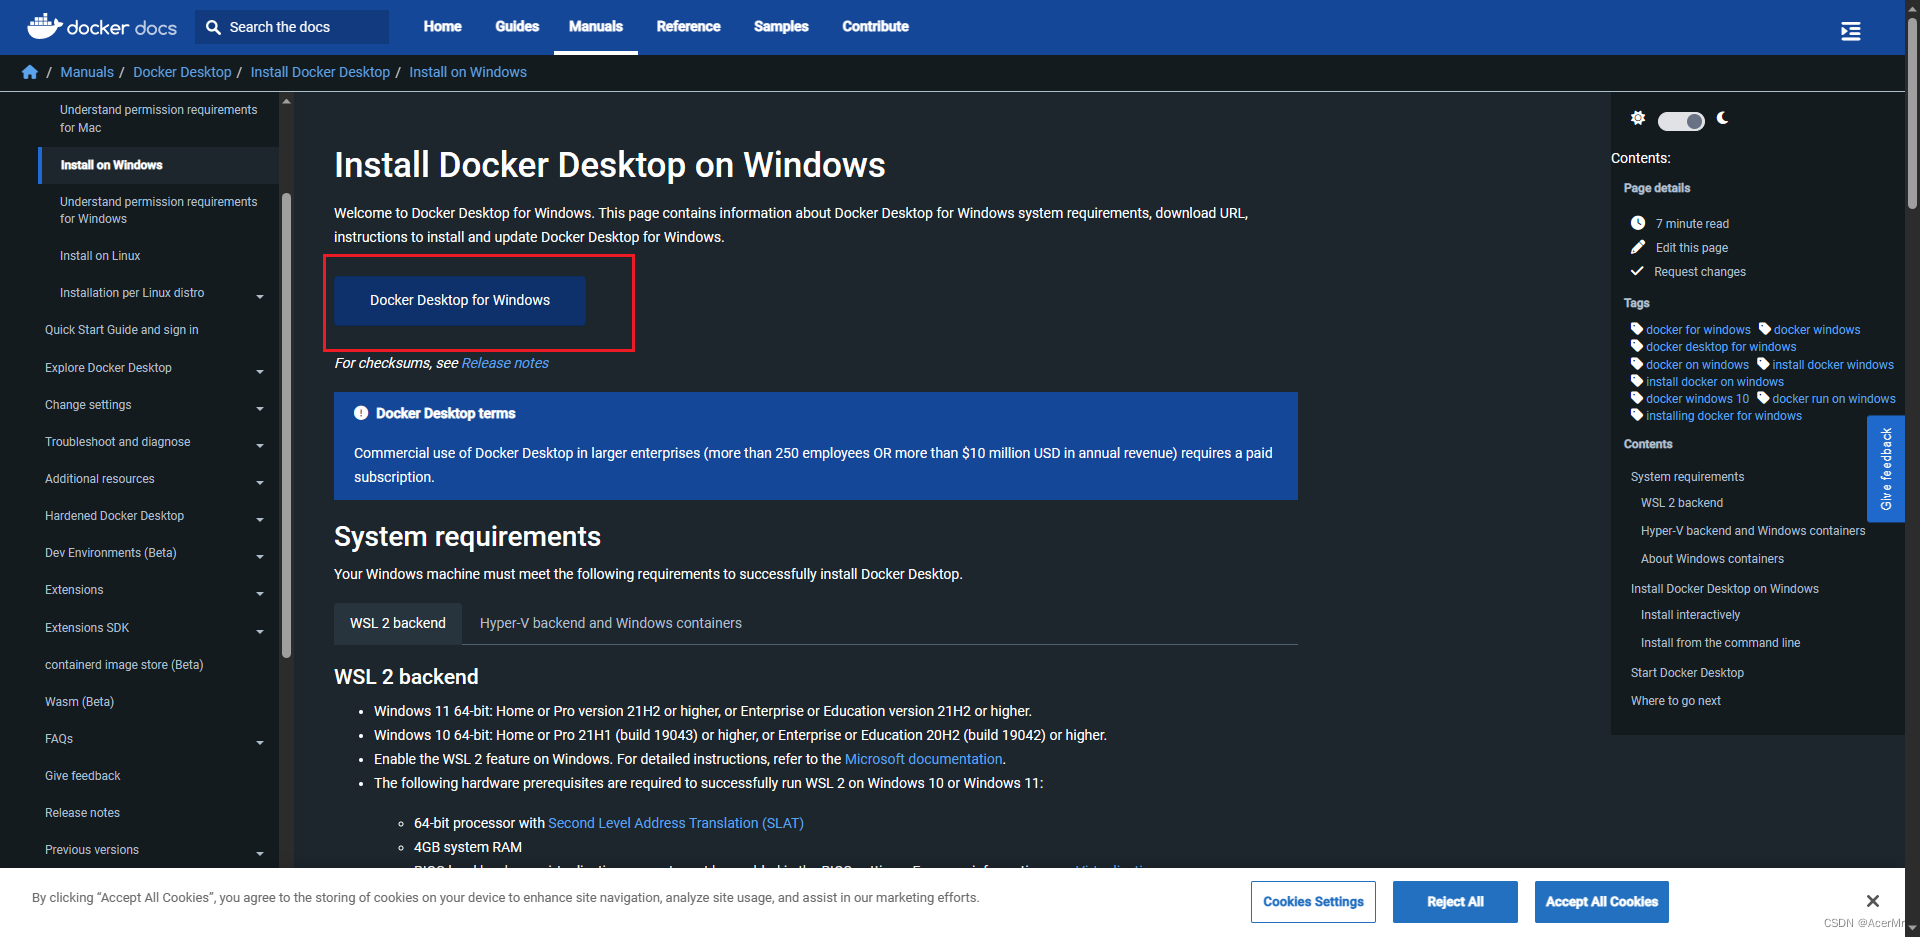
Task: Open the Give feedback sidebar item
Action: [82, 776]
